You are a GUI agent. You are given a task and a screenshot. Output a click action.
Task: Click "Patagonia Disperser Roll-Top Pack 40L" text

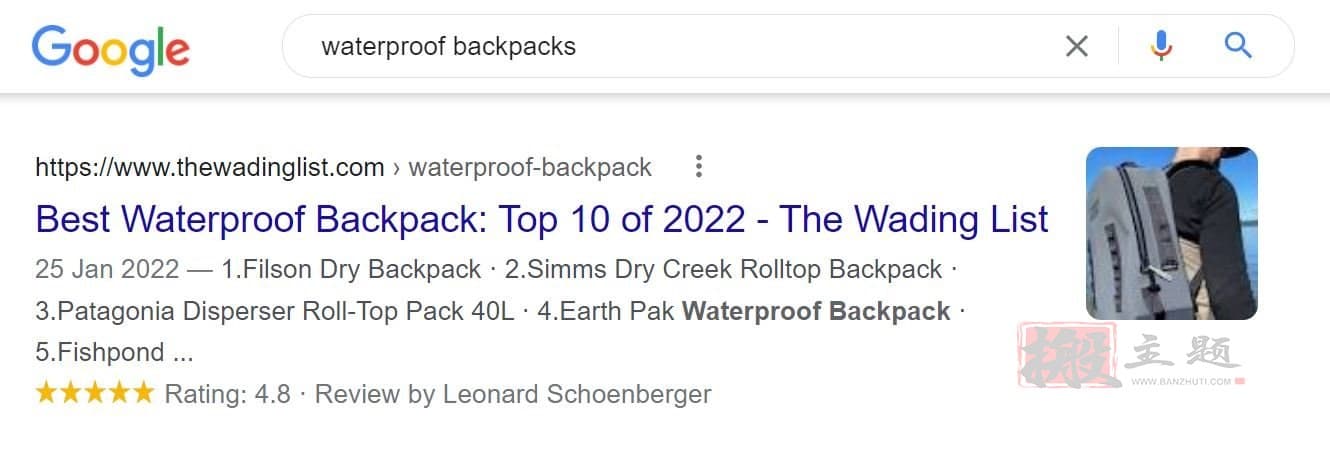point(286,312)
